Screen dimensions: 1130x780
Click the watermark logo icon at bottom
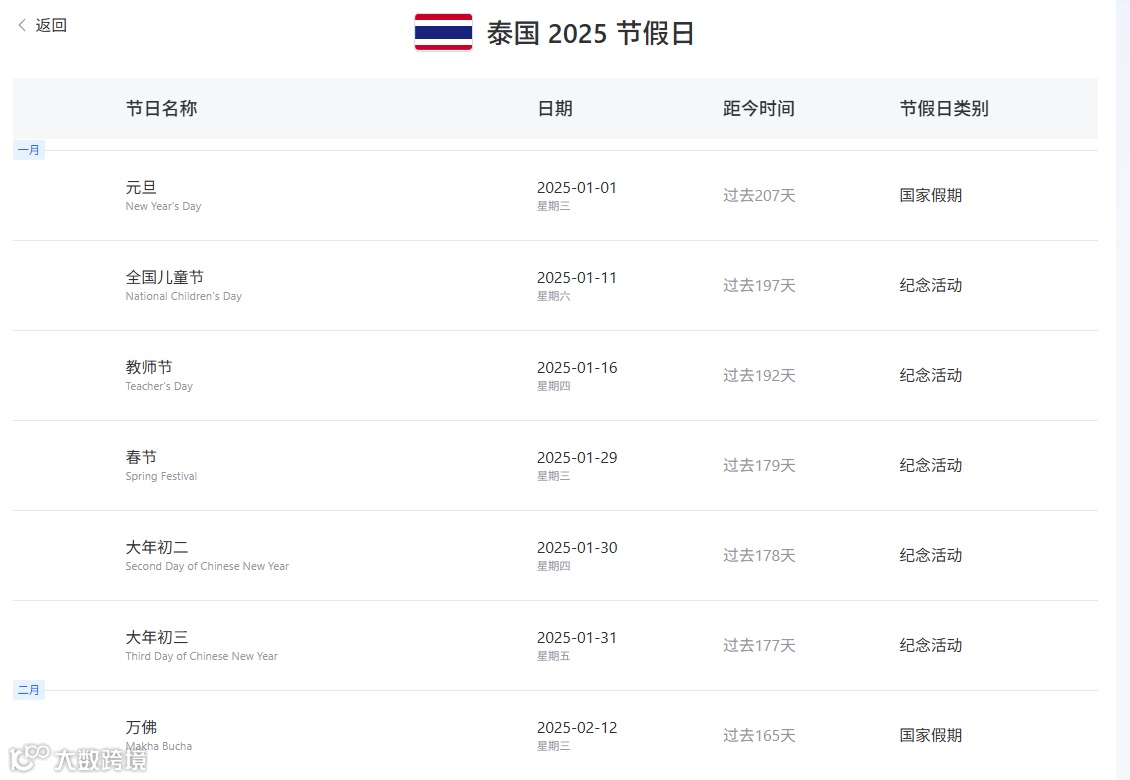(x=29, y=758)
